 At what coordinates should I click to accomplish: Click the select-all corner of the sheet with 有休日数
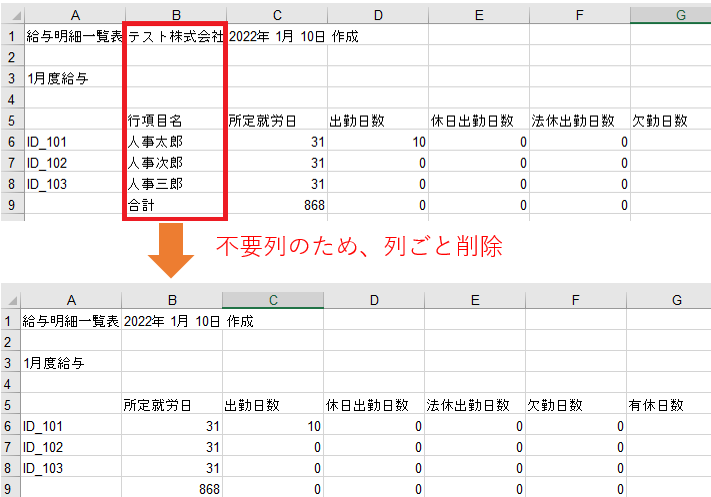click(x=11, y=300)
